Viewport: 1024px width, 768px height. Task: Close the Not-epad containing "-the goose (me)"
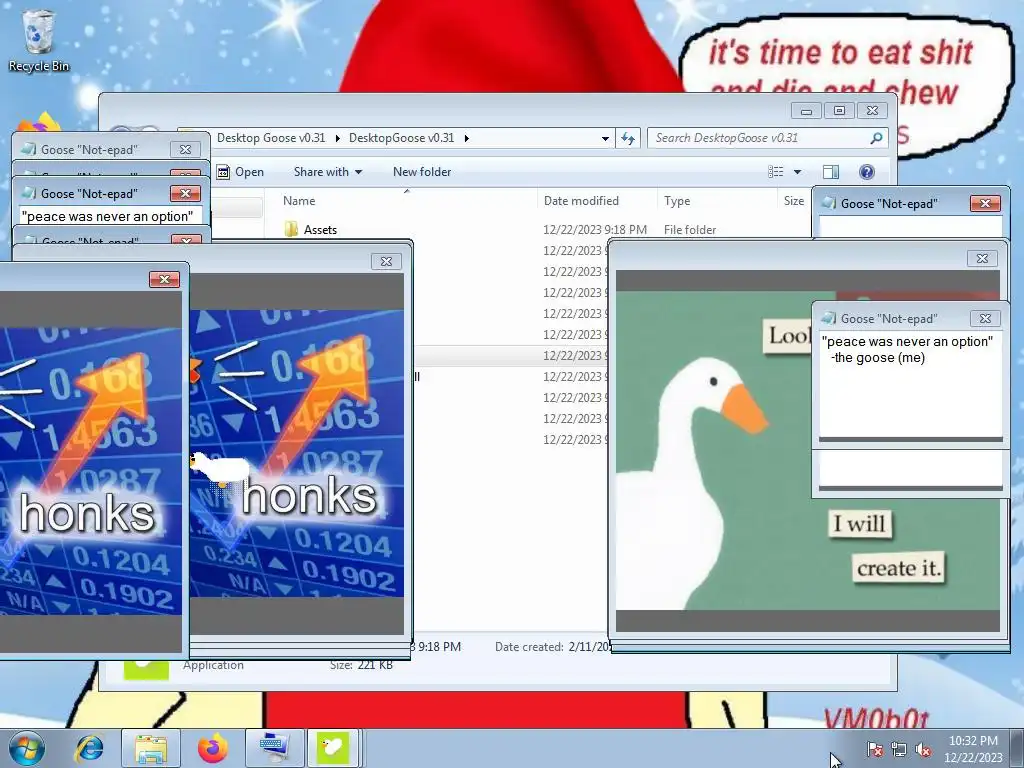(x=985, y=318)
